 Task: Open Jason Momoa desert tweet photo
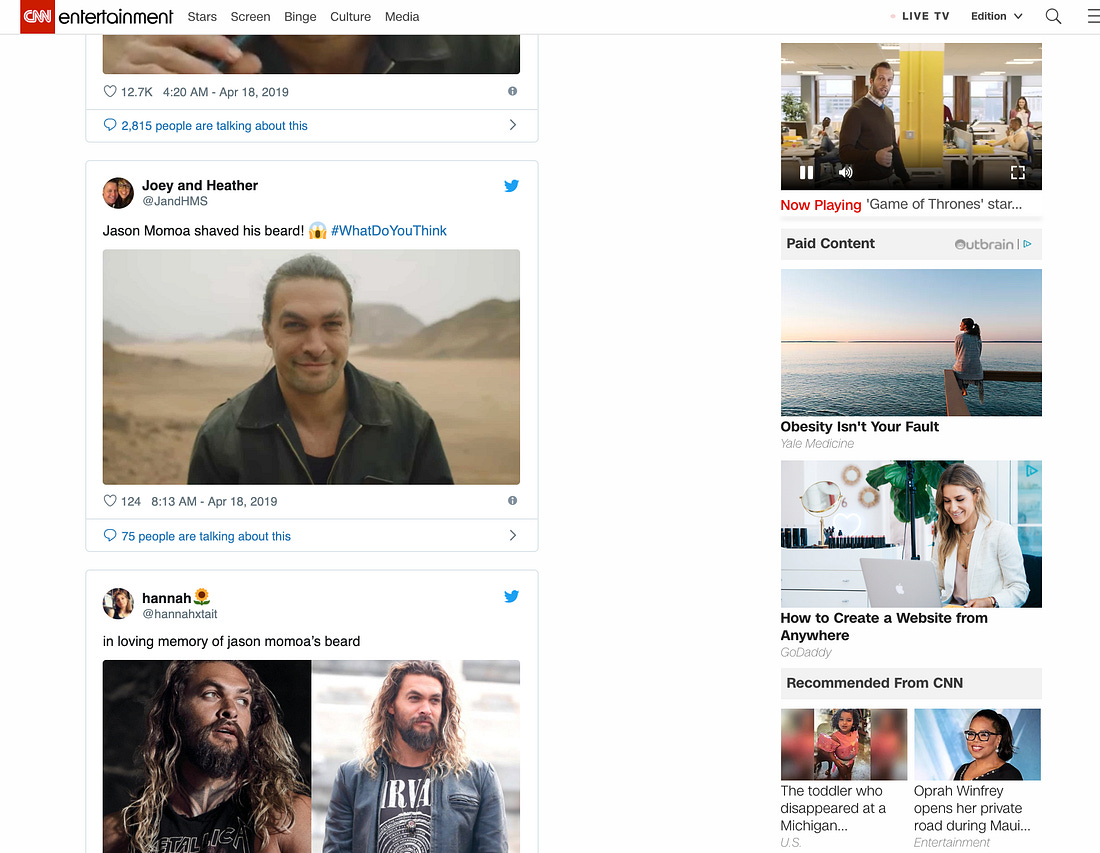coord(311,367)
